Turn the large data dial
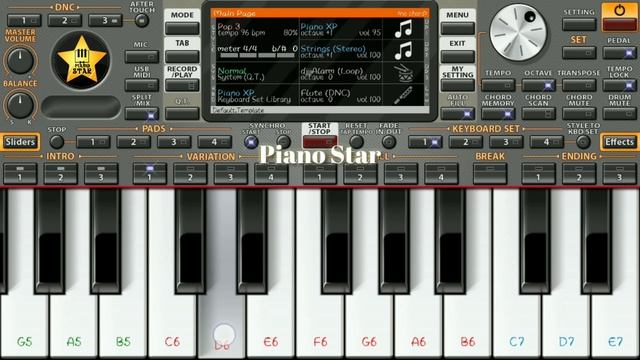 point(518,33)
